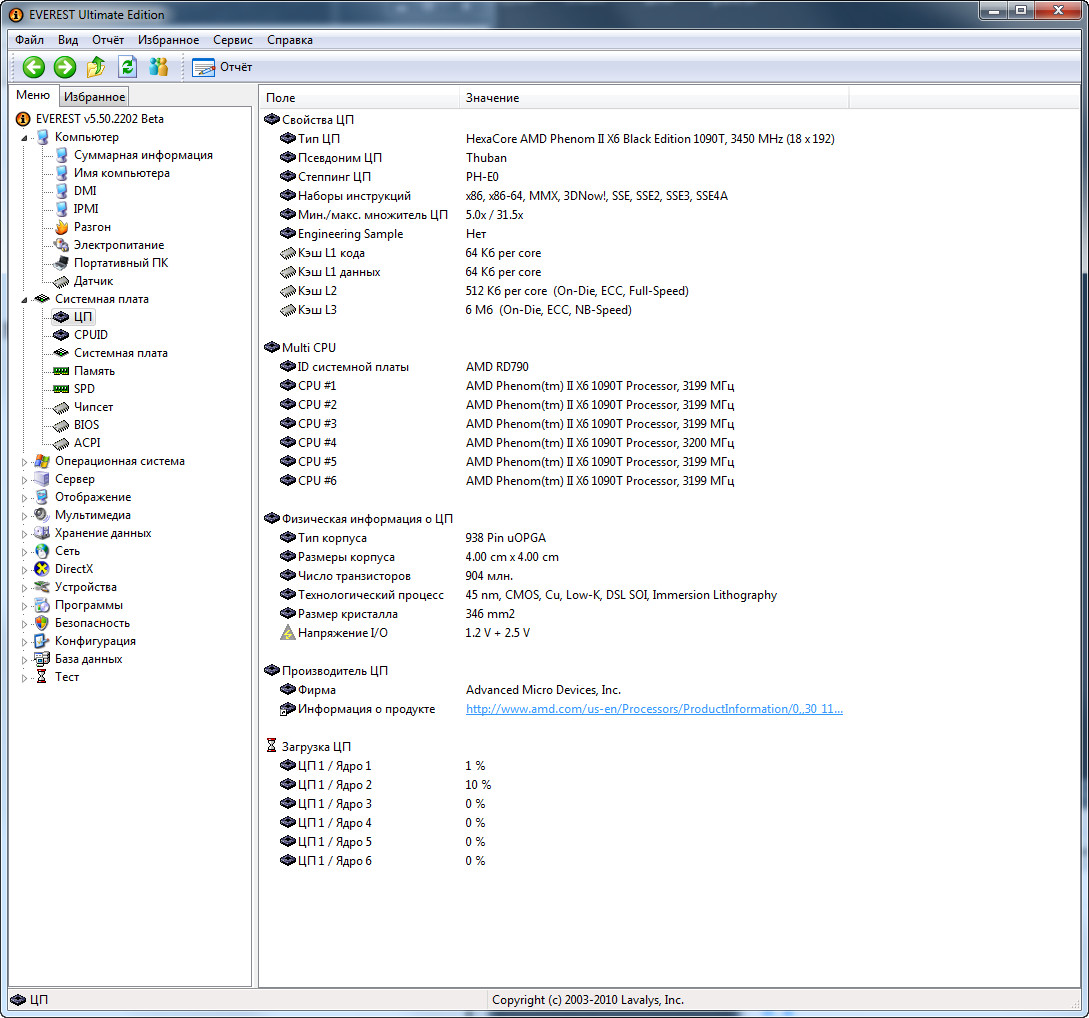Screen dimensions: 1089x1018
Task: Select the Суммарная информация icon in tree
Action: [x=62, y=155]
